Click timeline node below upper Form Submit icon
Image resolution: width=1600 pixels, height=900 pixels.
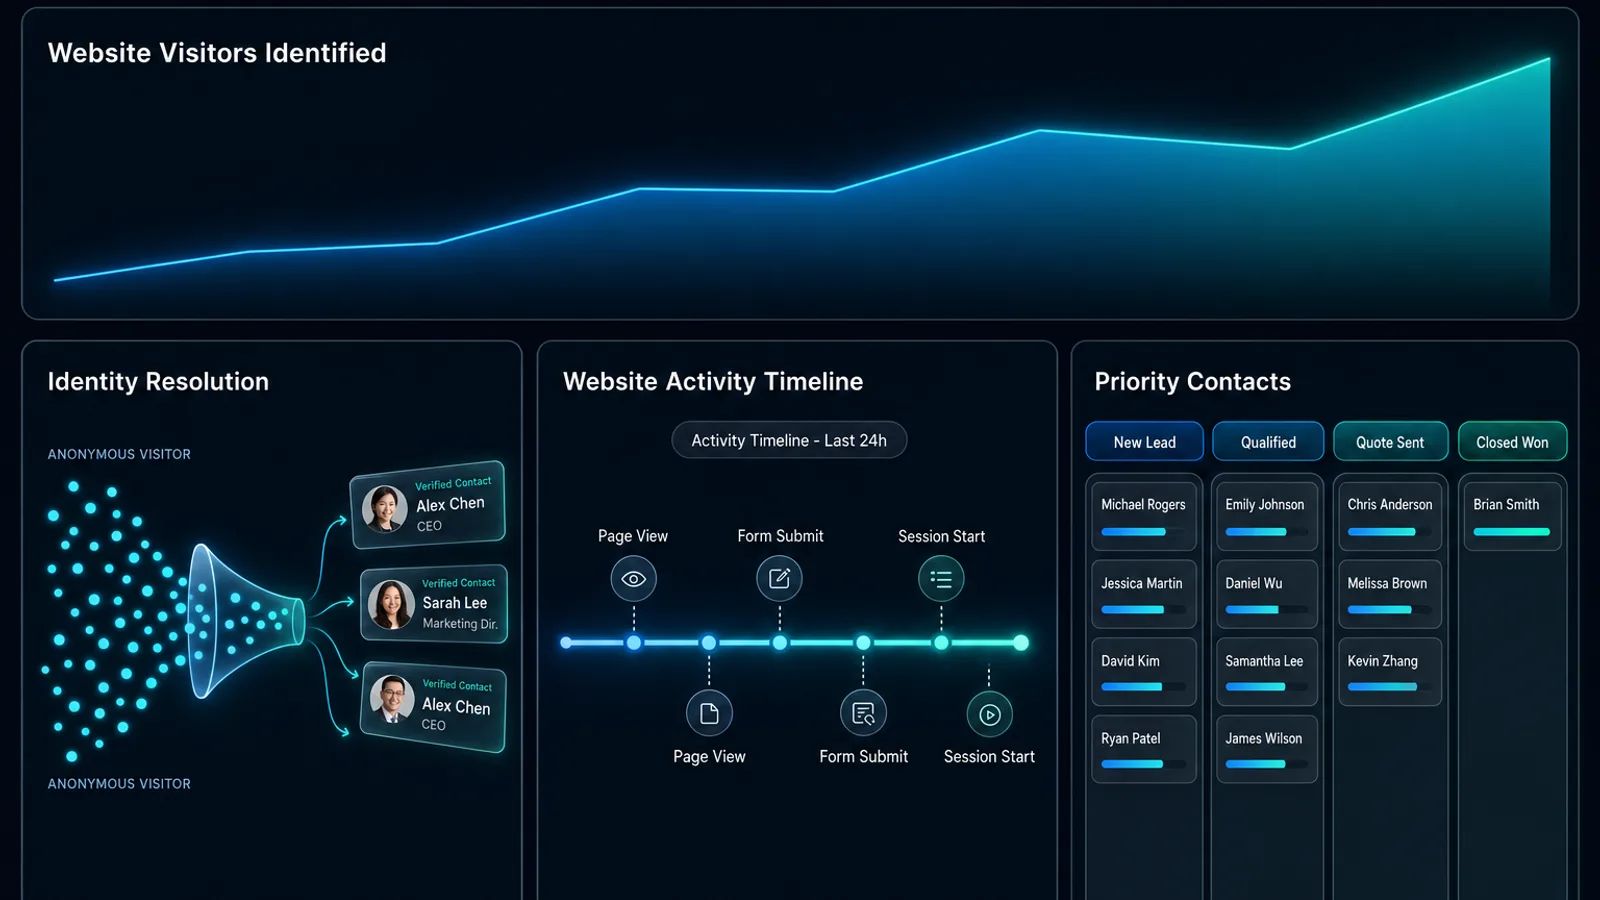pos(779,643)
